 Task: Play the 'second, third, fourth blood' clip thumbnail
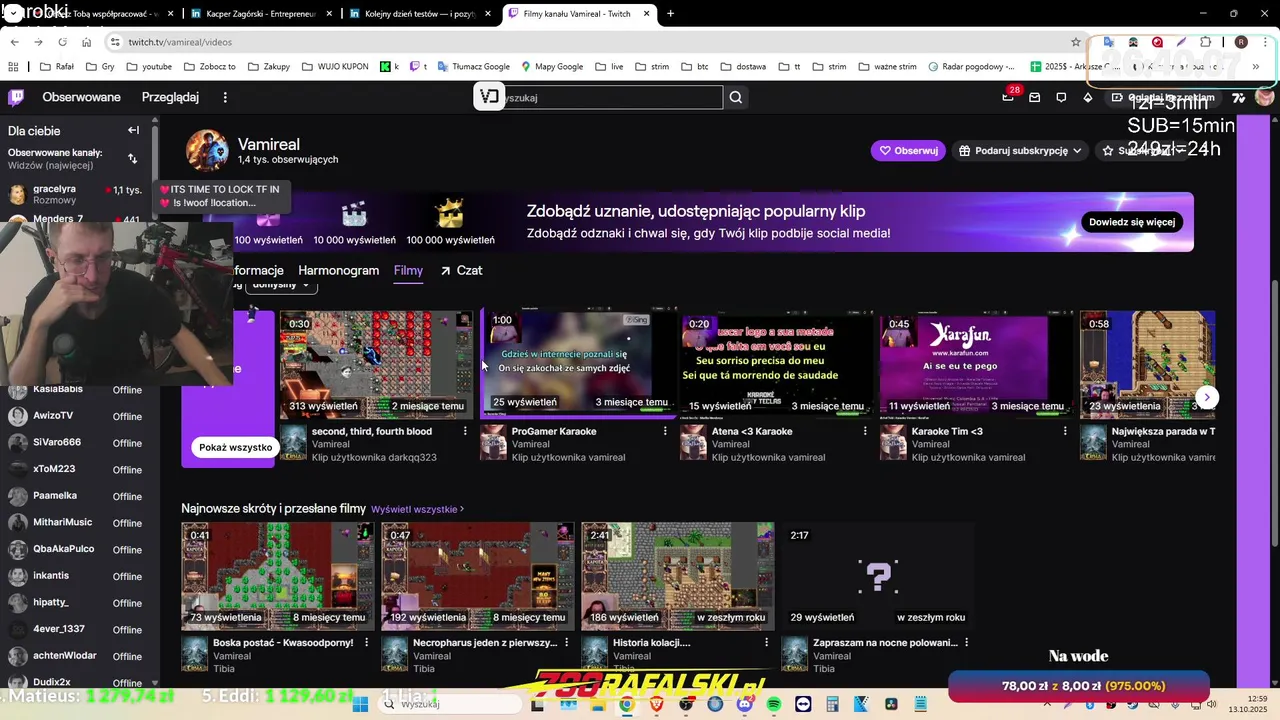pyautogui.click(x=377, y=365)
